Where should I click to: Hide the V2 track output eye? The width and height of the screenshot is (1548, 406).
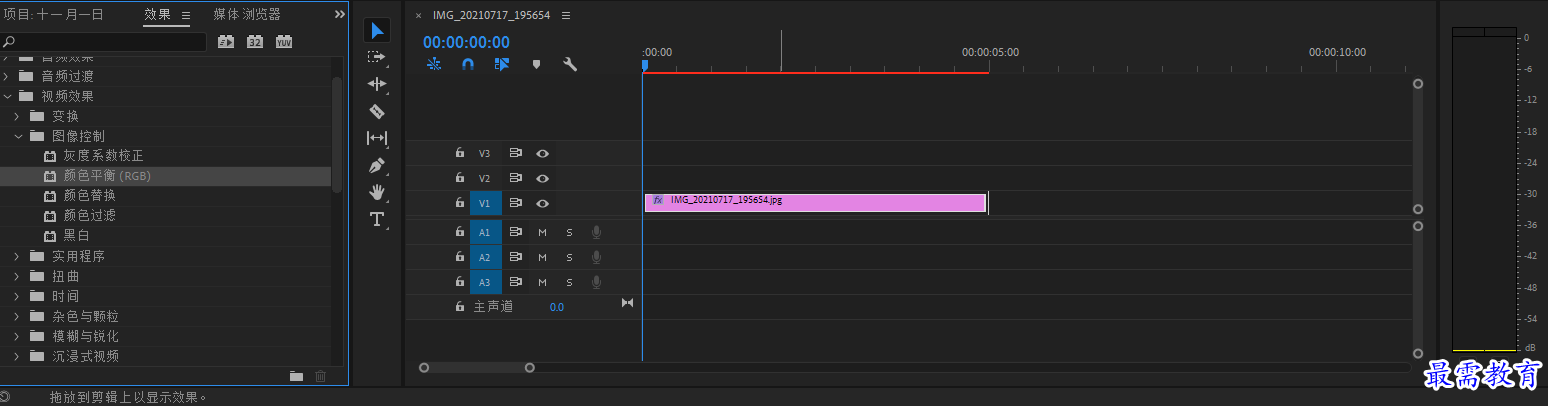click(x=543, y=178)
